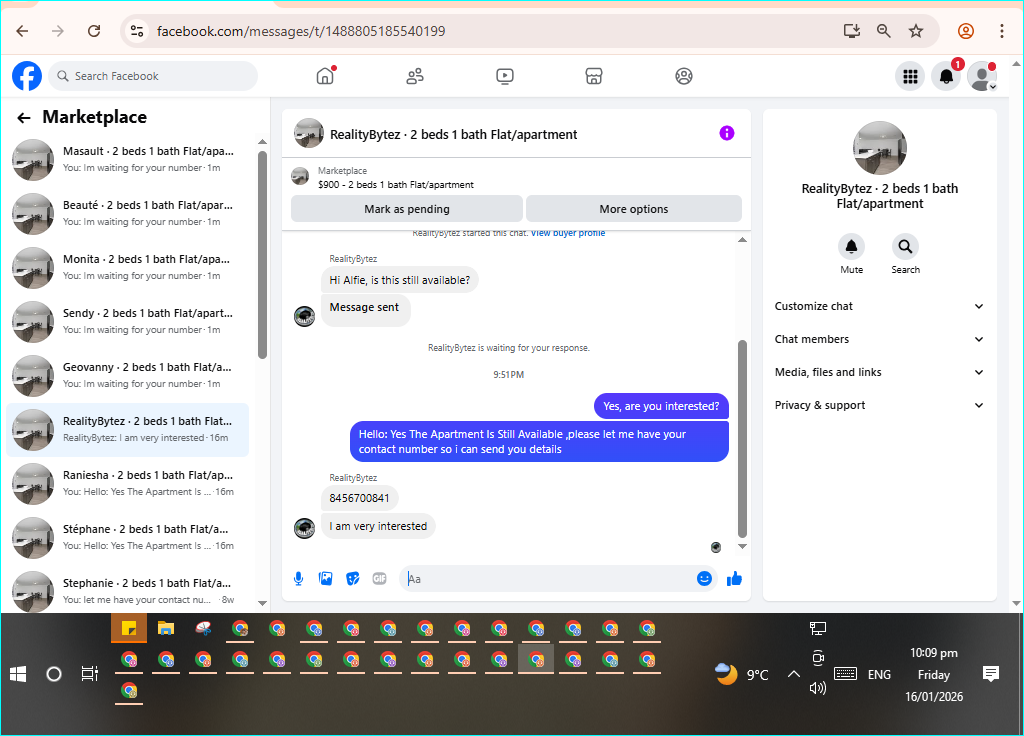This screenshot has height=736, width=1024.
Task: Click the 'Yes, are you interested?' message
Action: pyautogui.click(x=661, y=406)
